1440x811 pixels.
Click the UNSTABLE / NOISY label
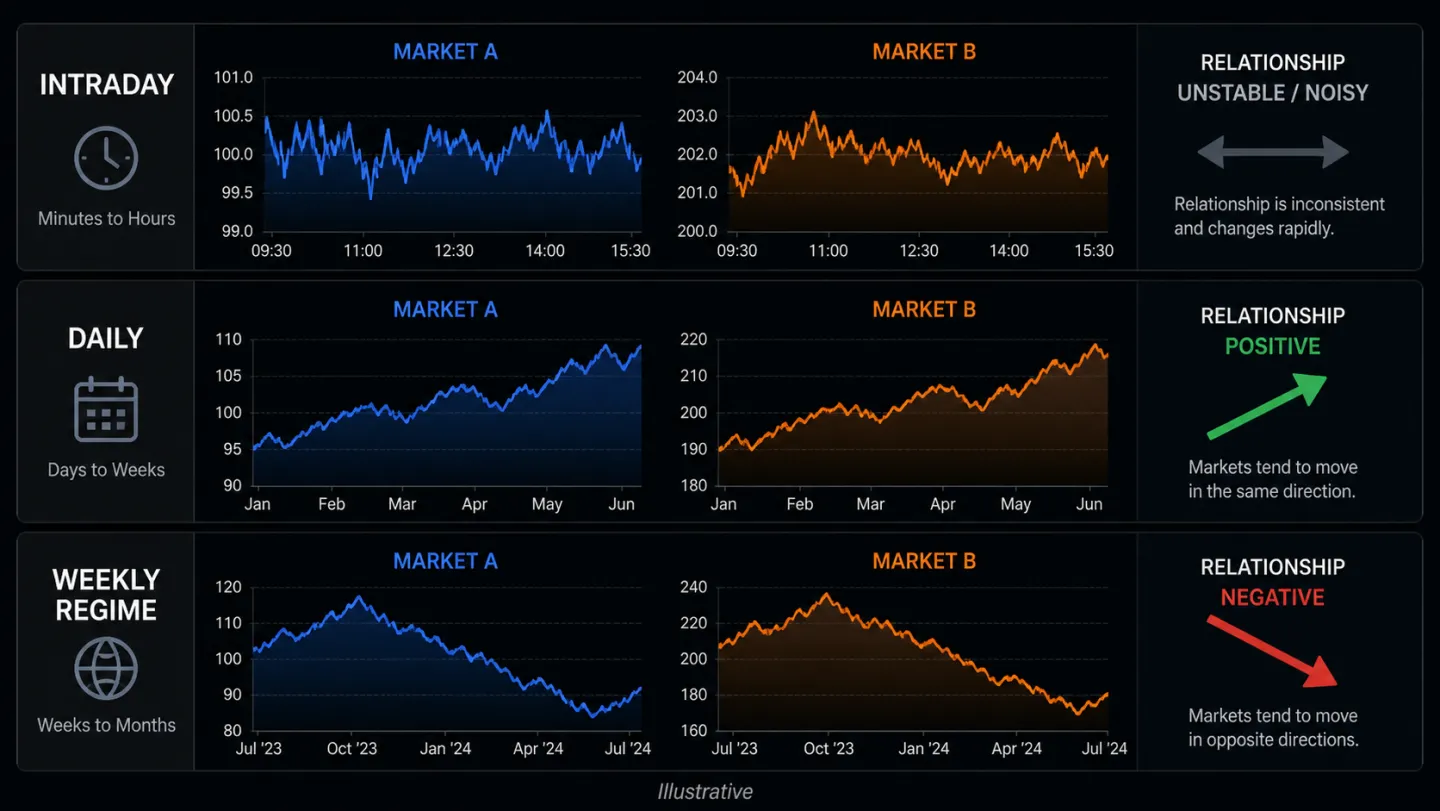pos(1273,93)
